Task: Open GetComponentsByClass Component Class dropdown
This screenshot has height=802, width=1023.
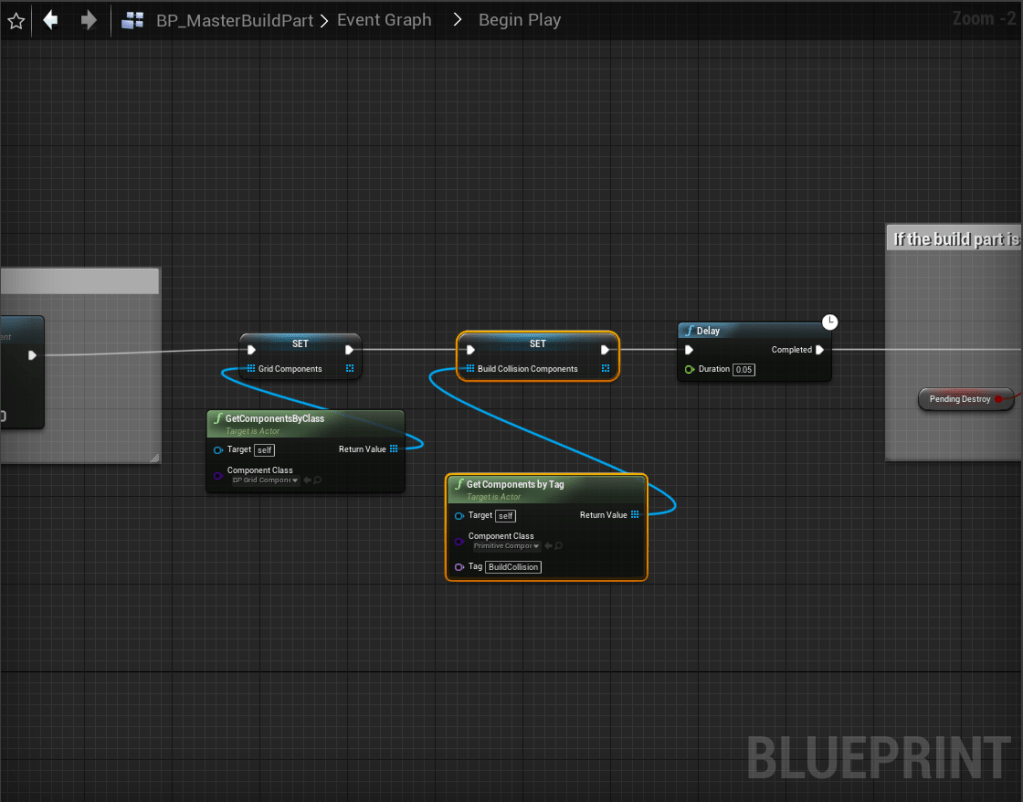Action: (x=266, y=480)
